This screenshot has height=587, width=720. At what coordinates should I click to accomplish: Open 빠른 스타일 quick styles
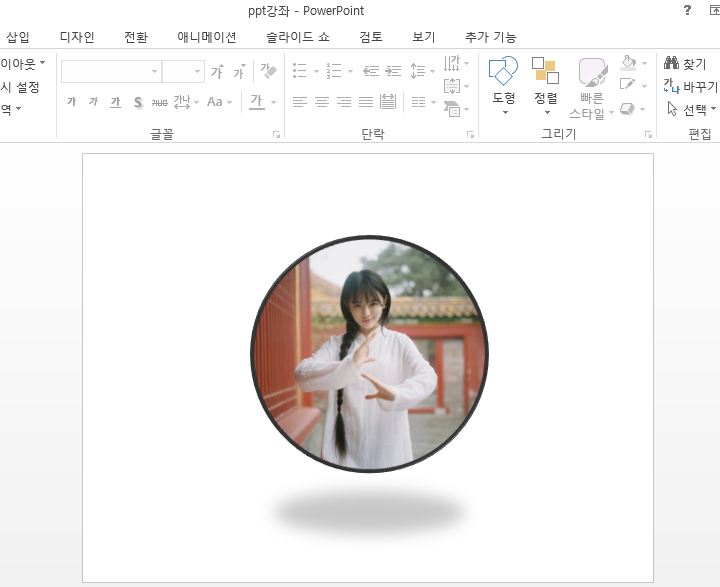pyautogui.click(x=592, y=87)
